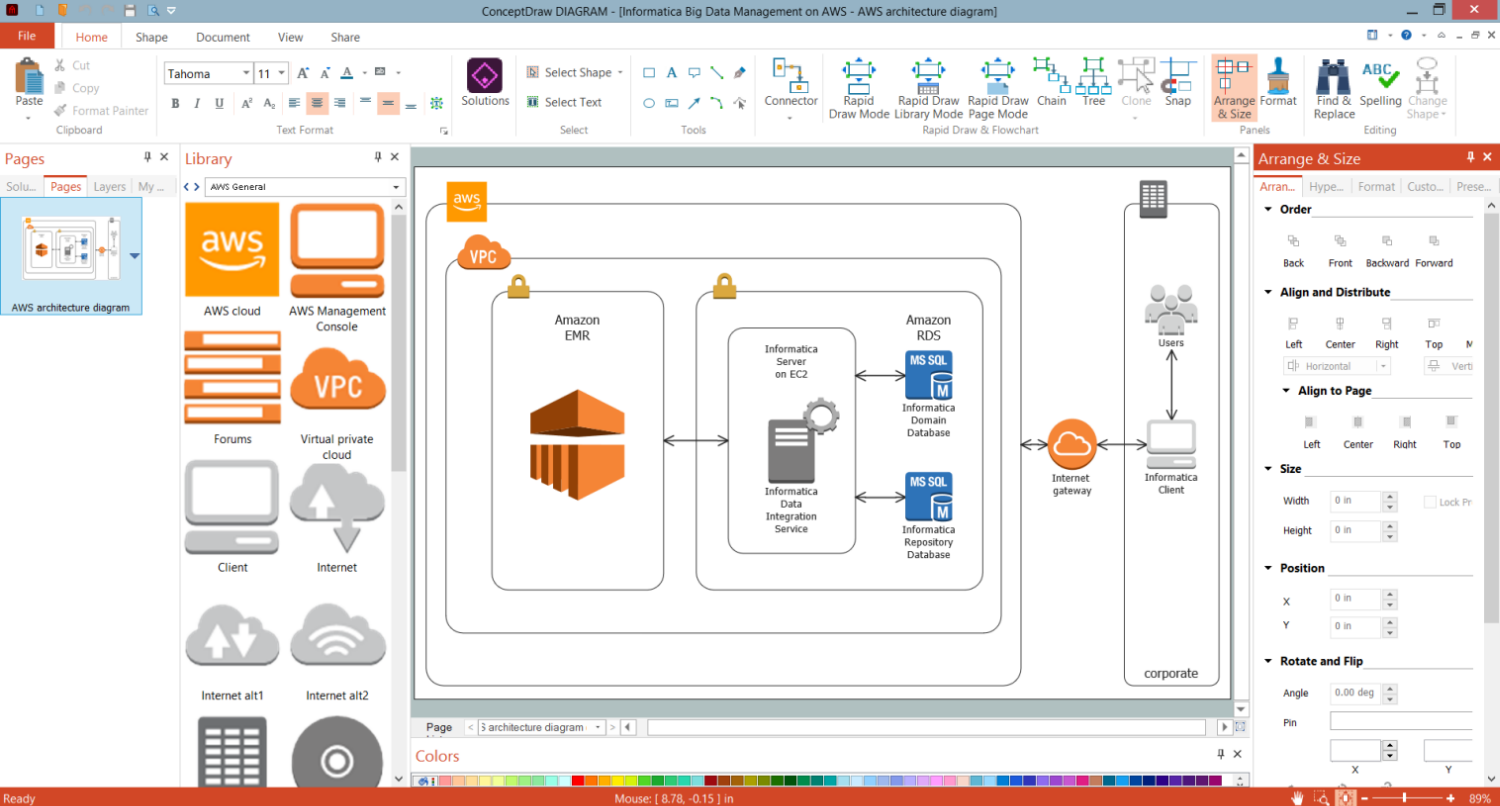
Task: Open the AWS General library dropdown
Action: click(397, 187)
